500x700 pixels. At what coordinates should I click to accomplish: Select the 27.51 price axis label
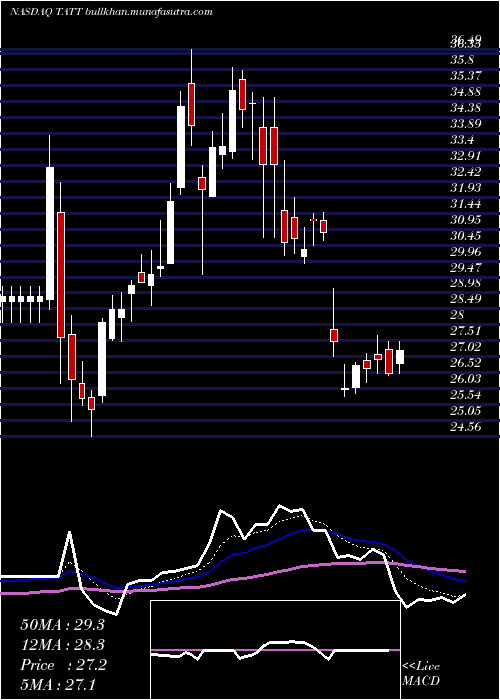pyautogui.click(x=465, y=331)
